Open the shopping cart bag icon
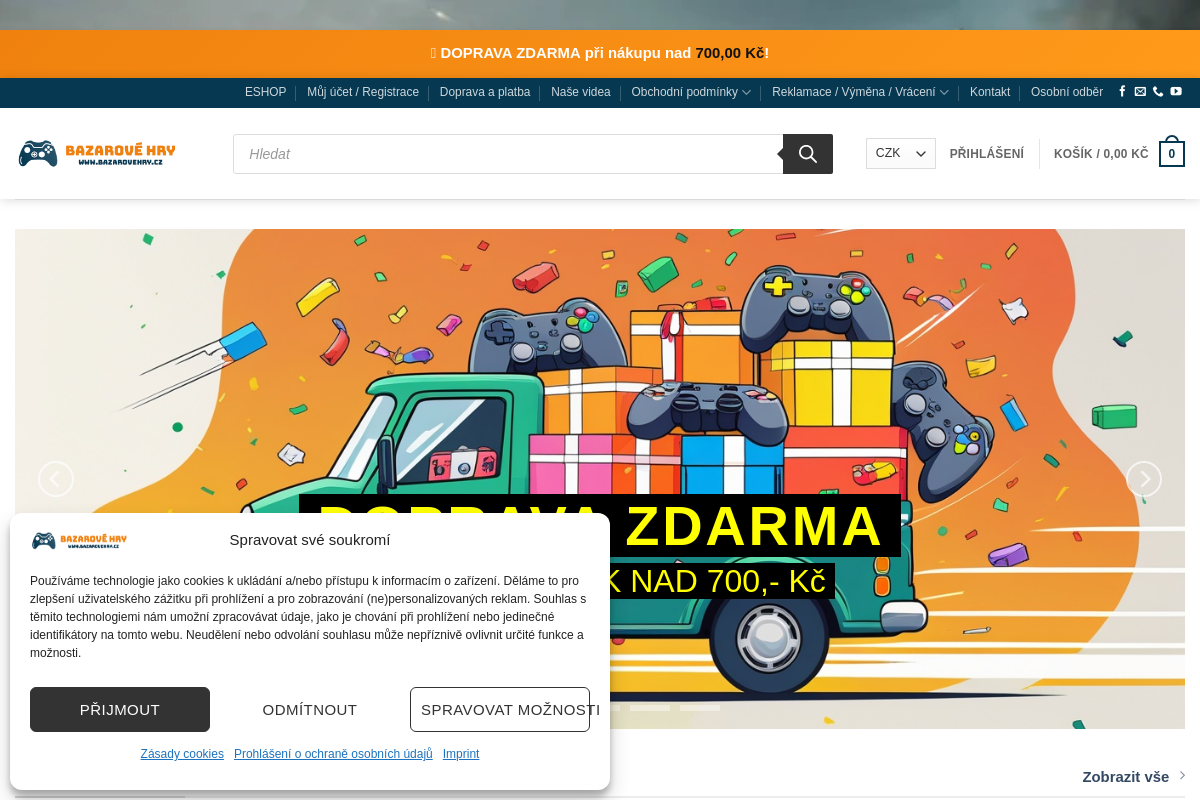 [1172, 153]
